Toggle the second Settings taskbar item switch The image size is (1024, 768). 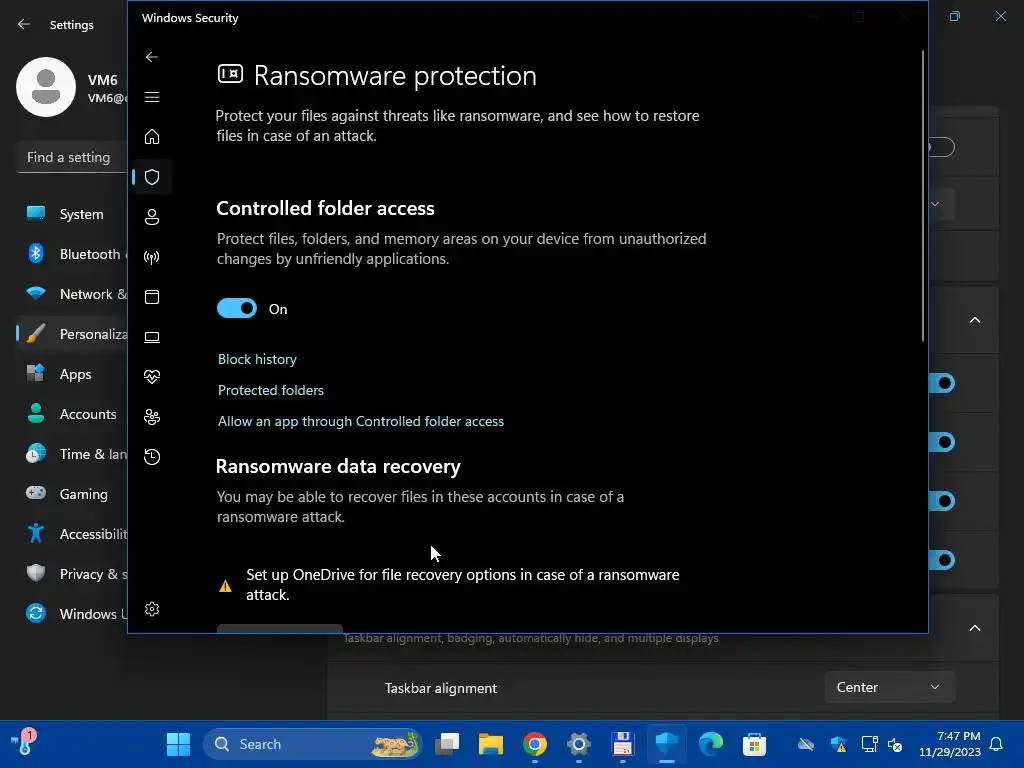pos(942,443)
